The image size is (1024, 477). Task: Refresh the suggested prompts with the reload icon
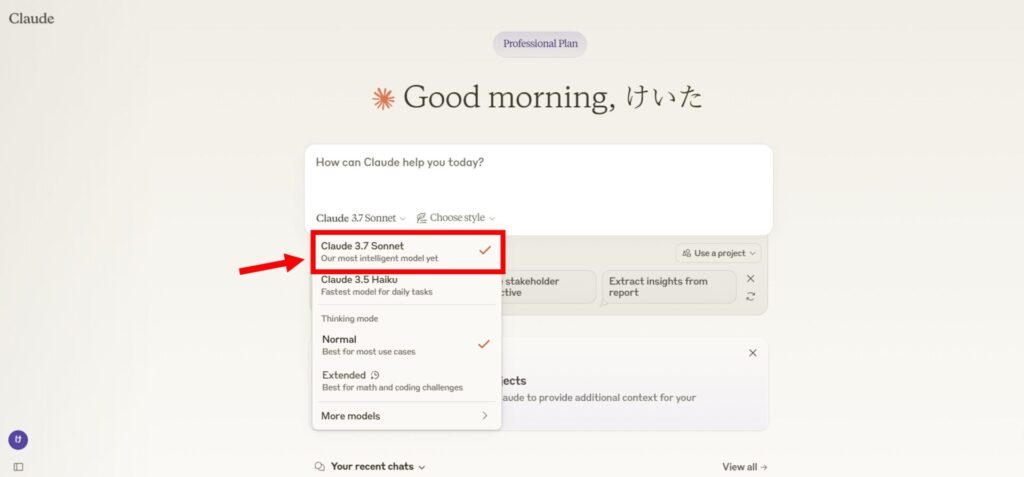750,296
